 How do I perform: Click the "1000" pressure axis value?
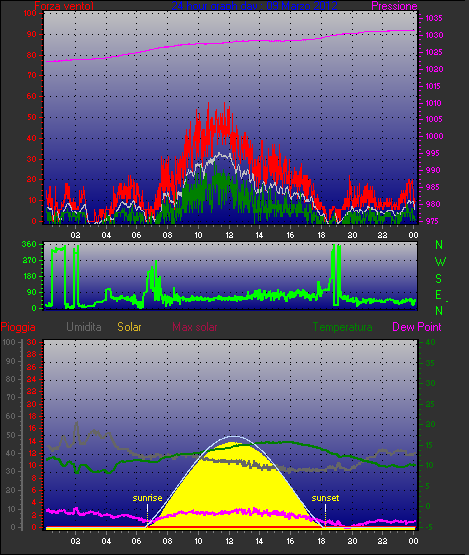(434, 136)
